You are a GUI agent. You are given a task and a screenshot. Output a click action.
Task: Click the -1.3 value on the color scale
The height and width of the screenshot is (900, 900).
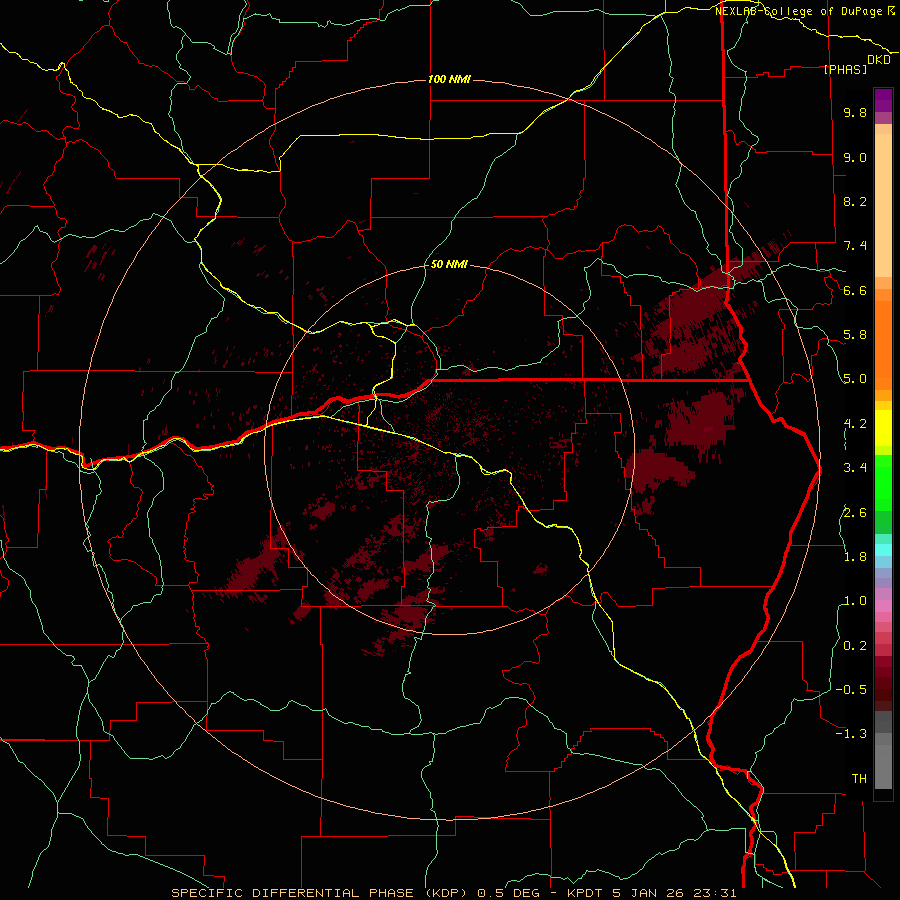tap(851, 734)
